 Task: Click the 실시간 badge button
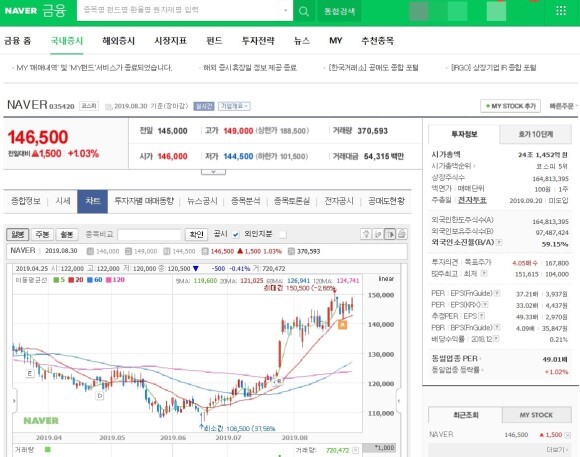point(204,106)
